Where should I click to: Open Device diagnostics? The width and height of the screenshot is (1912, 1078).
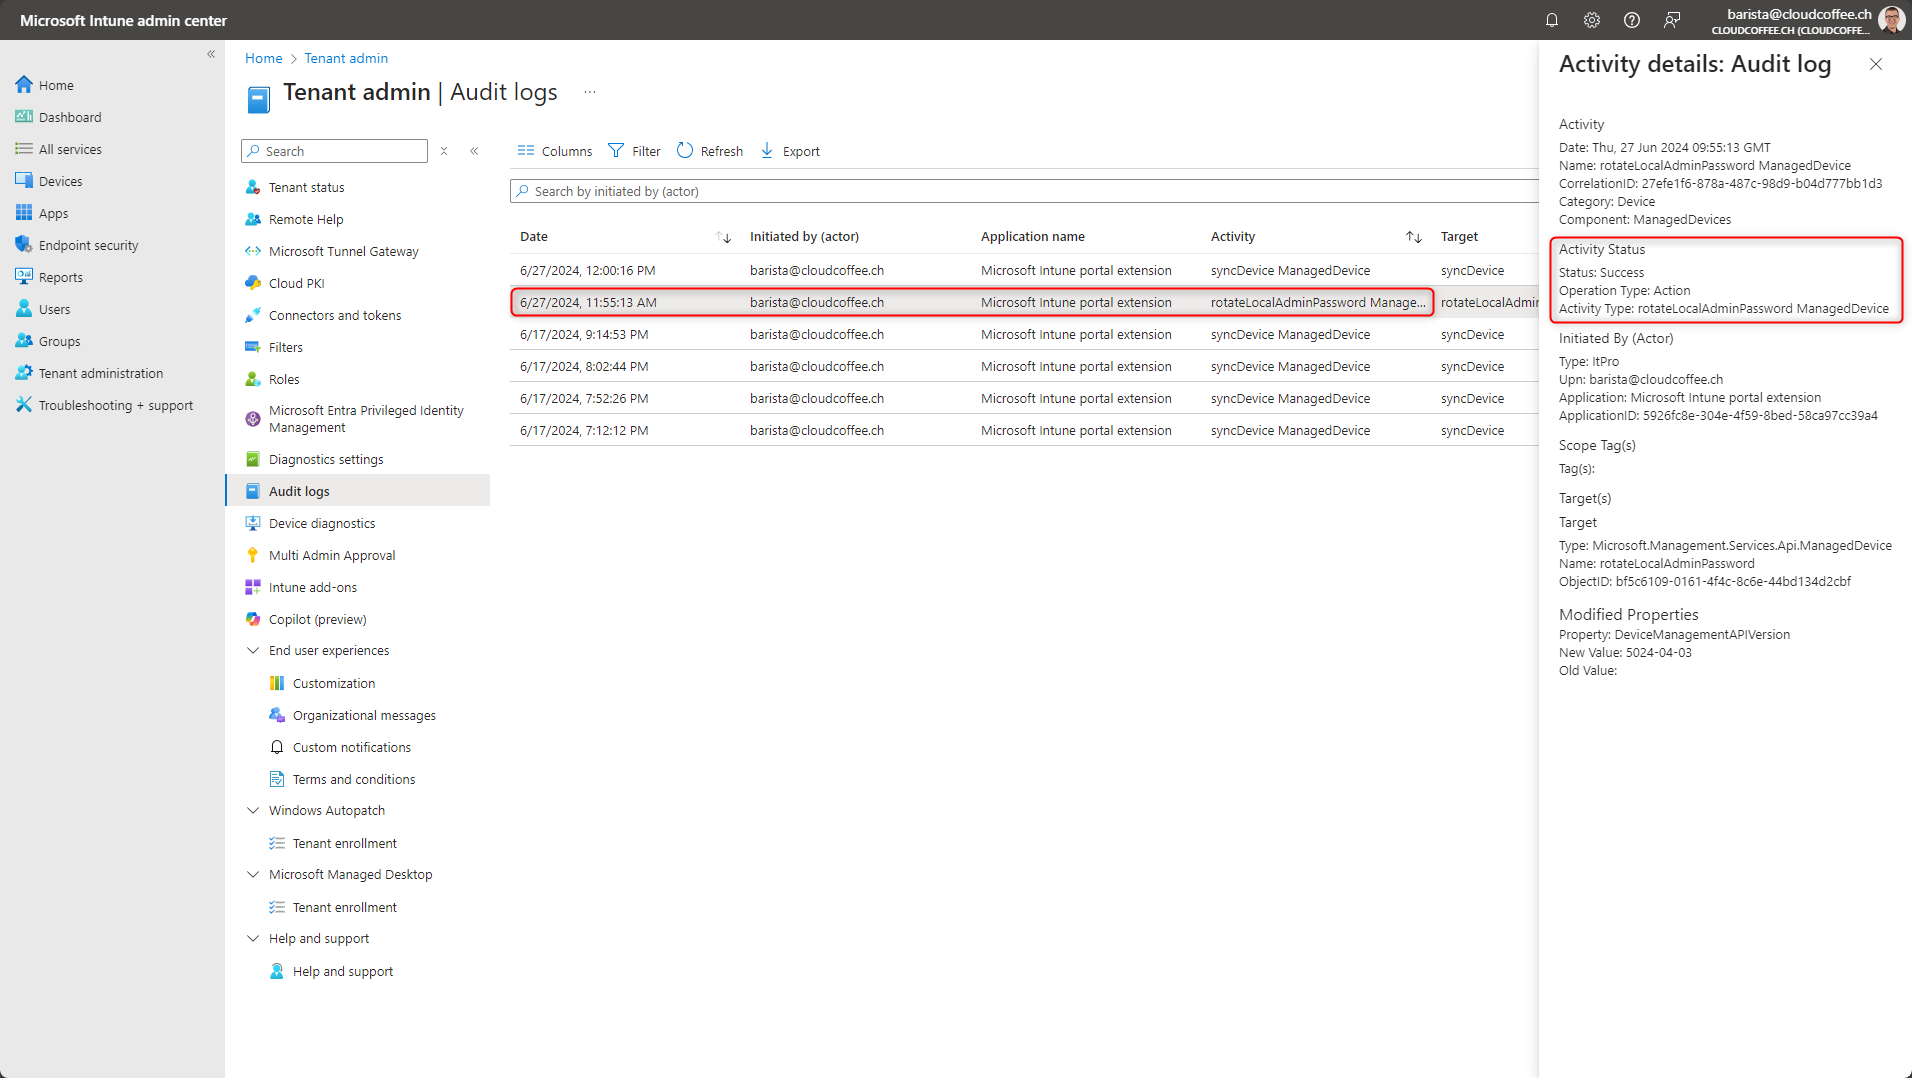tap(321, 523)
